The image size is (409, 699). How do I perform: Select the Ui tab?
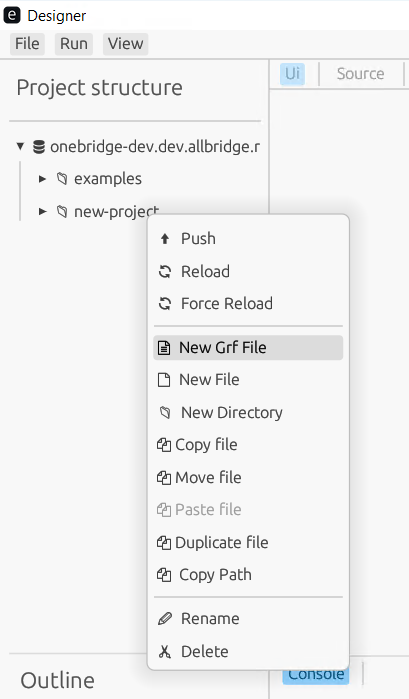click(293, 74)
